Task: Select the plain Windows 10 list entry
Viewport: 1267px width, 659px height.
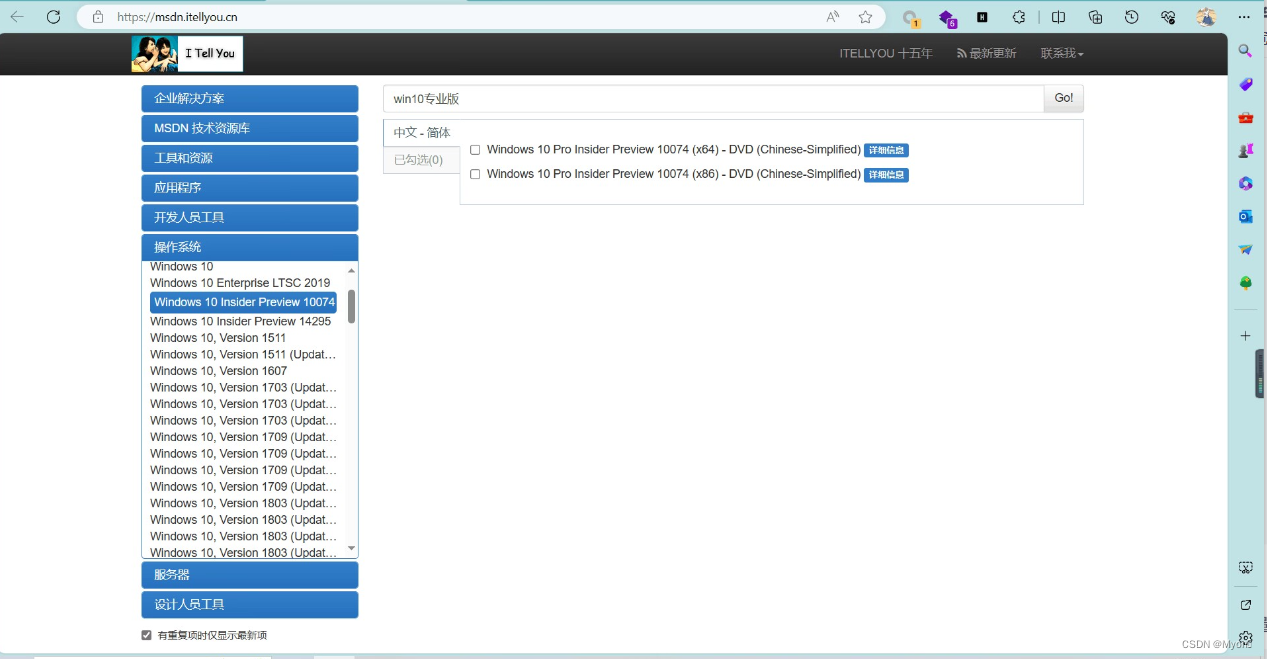Action: click(x=181, y=267)
